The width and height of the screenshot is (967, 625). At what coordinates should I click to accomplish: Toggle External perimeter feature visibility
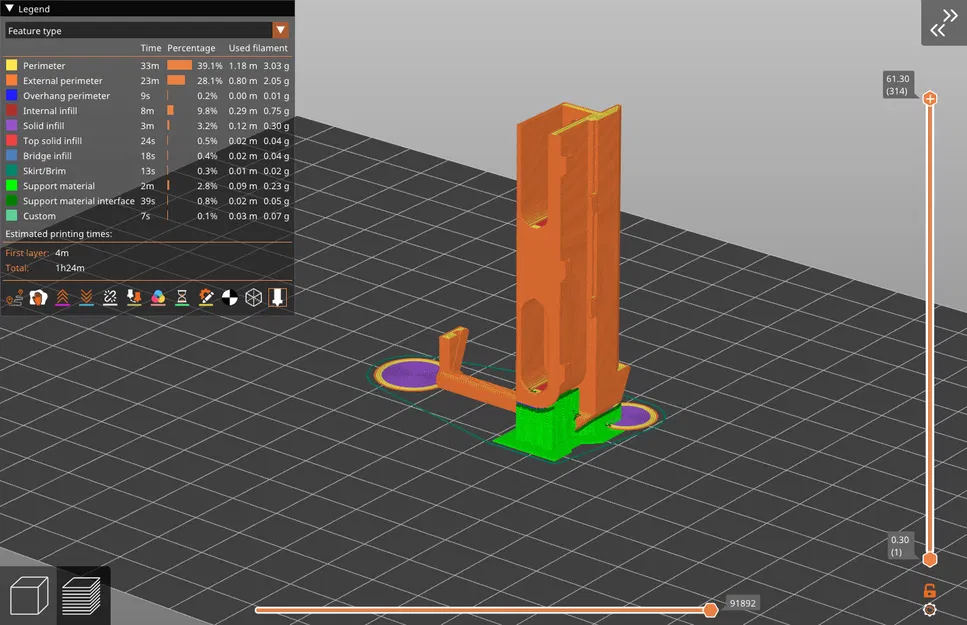pyautogui.click(x=147, y=80)
